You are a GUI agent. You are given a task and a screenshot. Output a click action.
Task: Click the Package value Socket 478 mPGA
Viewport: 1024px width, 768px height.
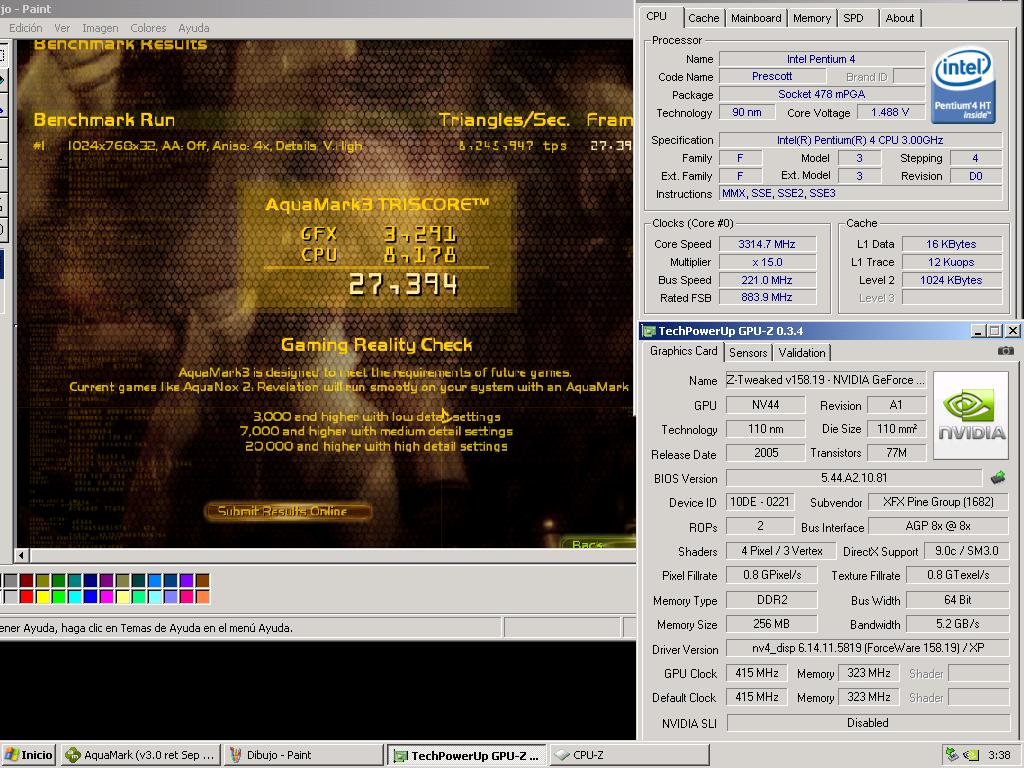pos(822,95)
